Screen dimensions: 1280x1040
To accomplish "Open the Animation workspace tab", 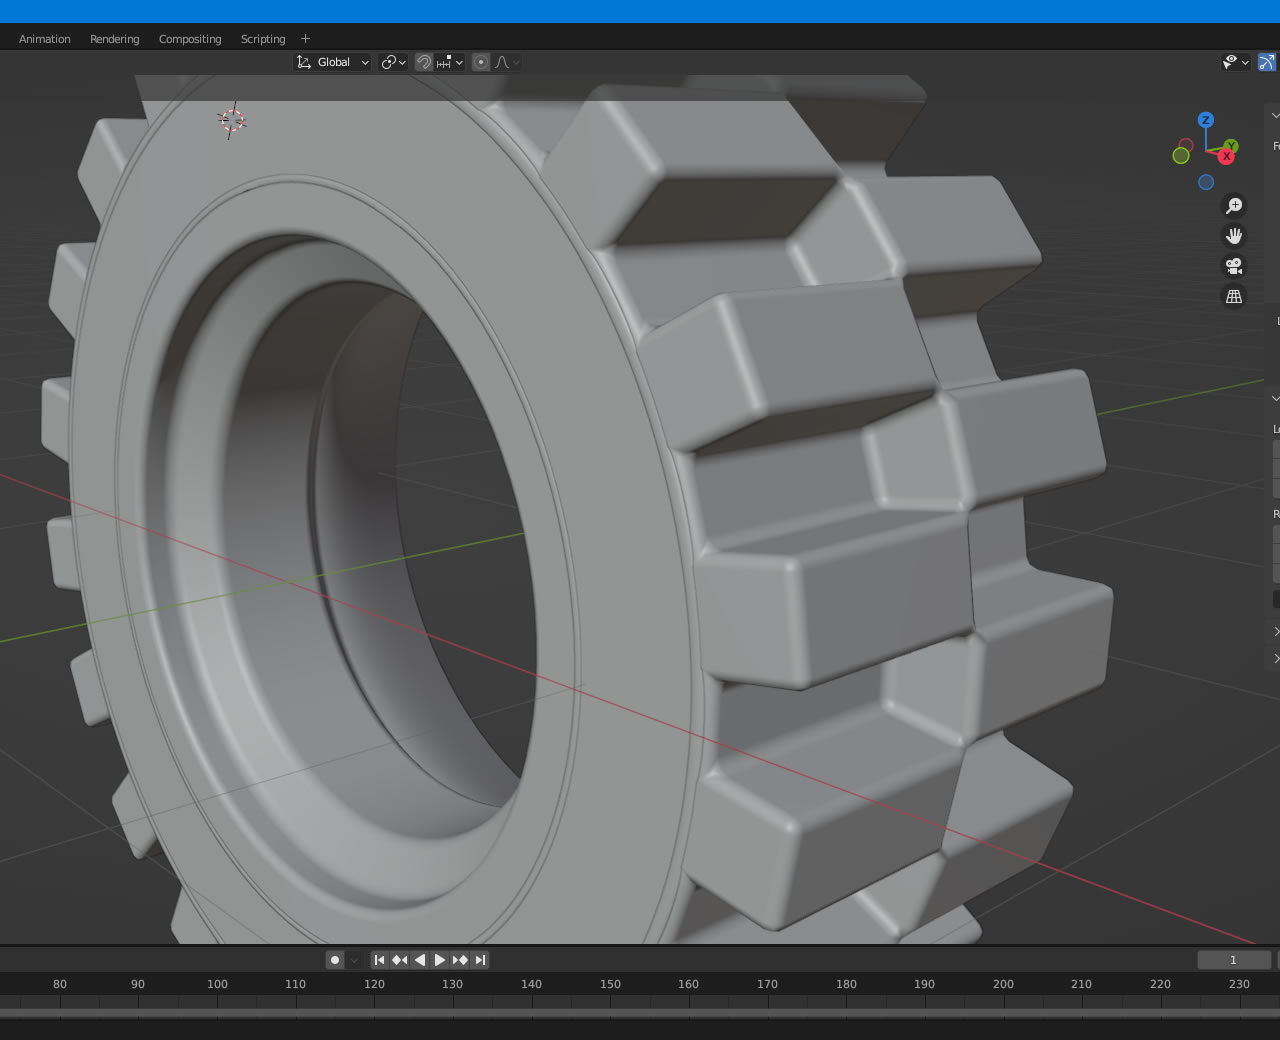I will (x=45, y=39).
